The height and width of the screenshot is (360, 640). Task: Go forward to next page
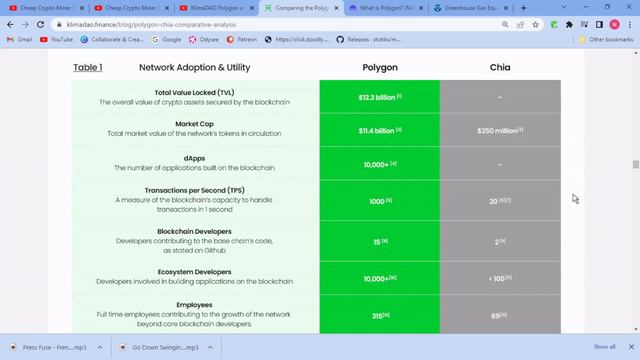point(25,24)
